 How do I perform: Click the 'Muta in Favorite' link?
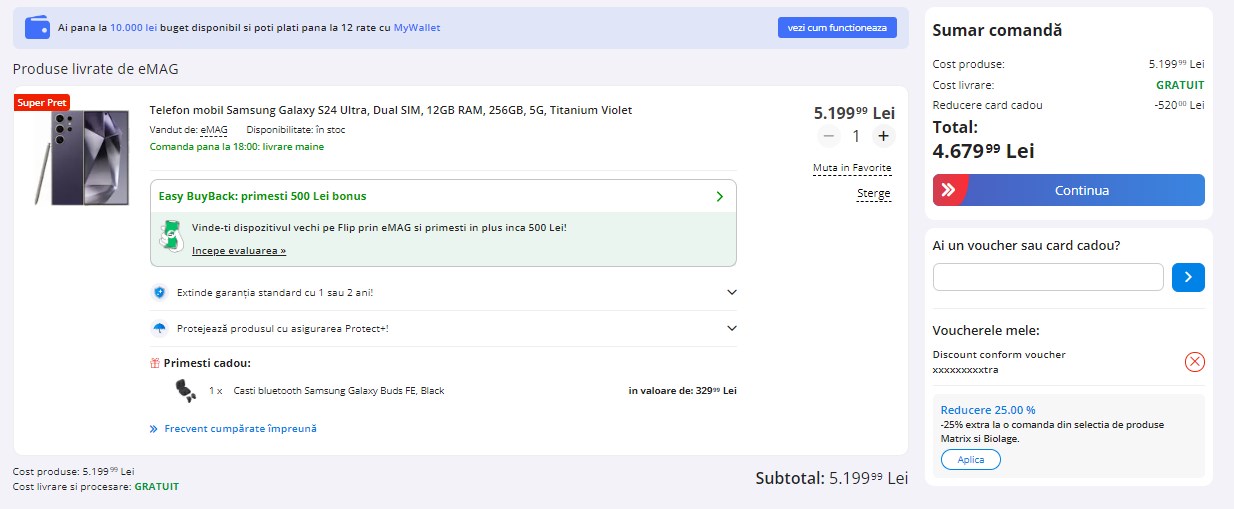(x=852, y=168)
